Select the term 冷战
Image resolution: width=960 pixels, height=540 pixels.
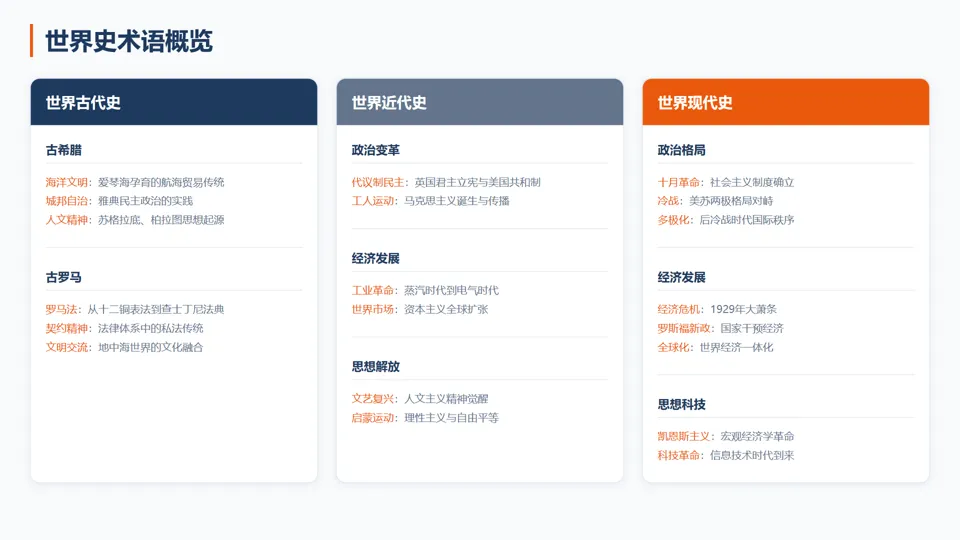tap(669, 201)
